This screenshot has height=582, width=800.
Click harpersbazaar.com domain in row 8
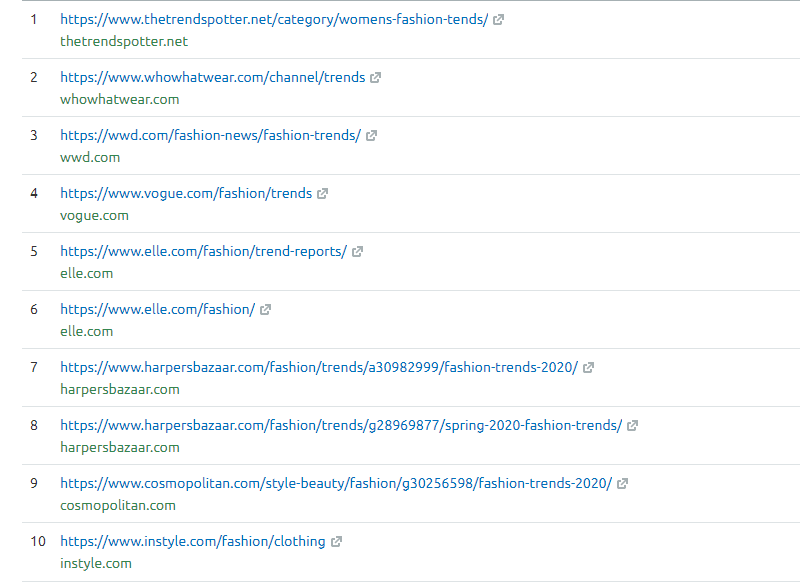(120, 447)
